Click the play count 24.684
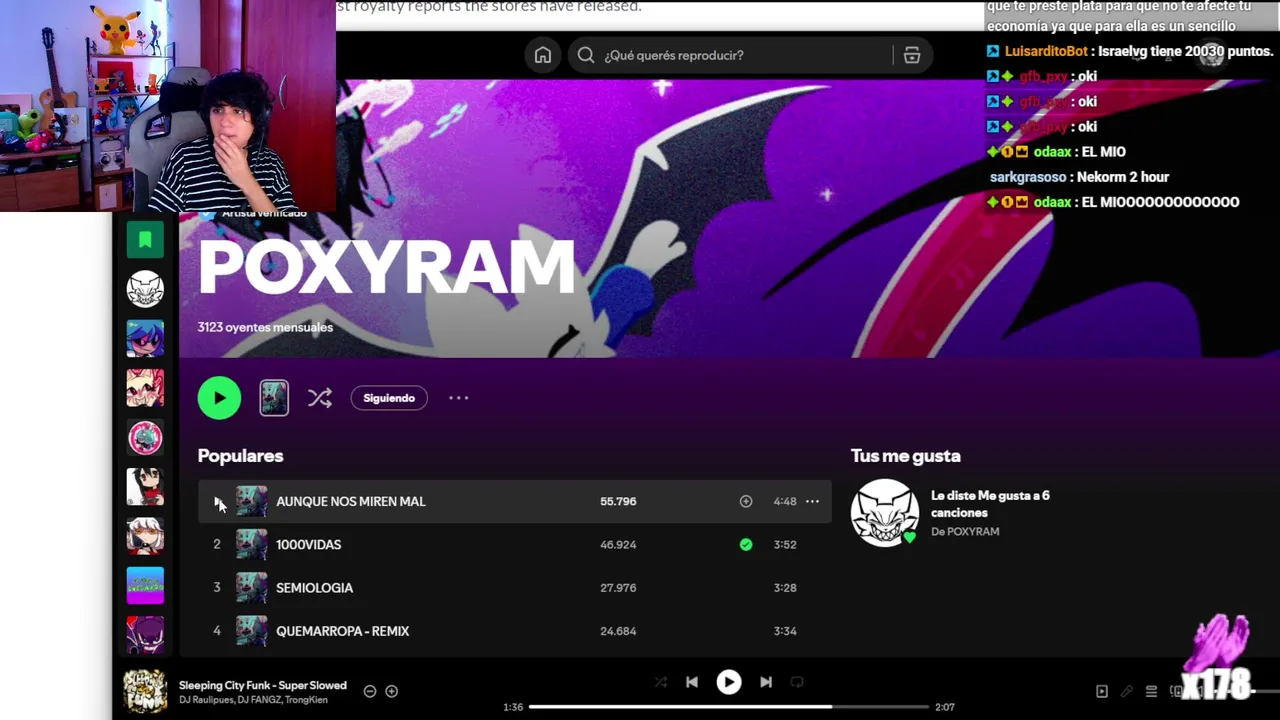Image resolution: width=1280 pixels, height=720 pixels. (x=618, y=631)
